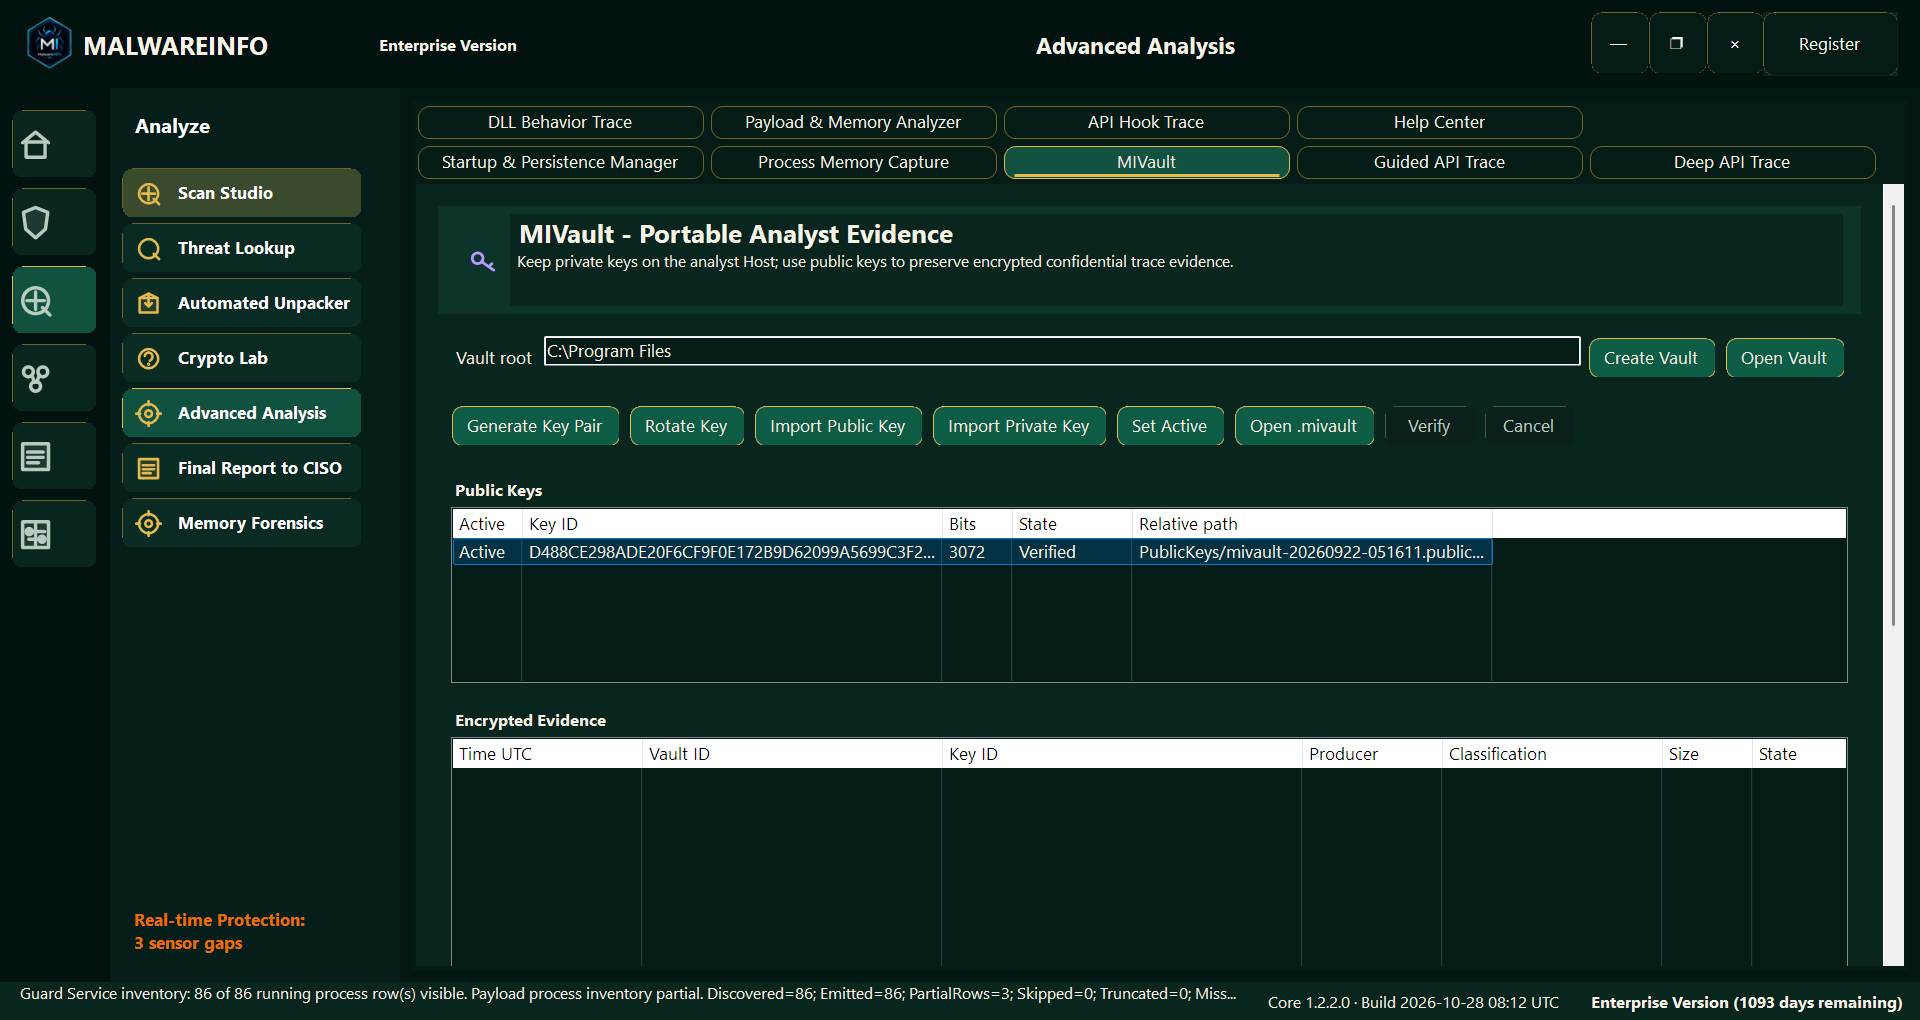Image resolution: width=1920 pixels, height=1020 pixels.
Task: Click Guard Service inventory status message
Action: tap(628, 994)
